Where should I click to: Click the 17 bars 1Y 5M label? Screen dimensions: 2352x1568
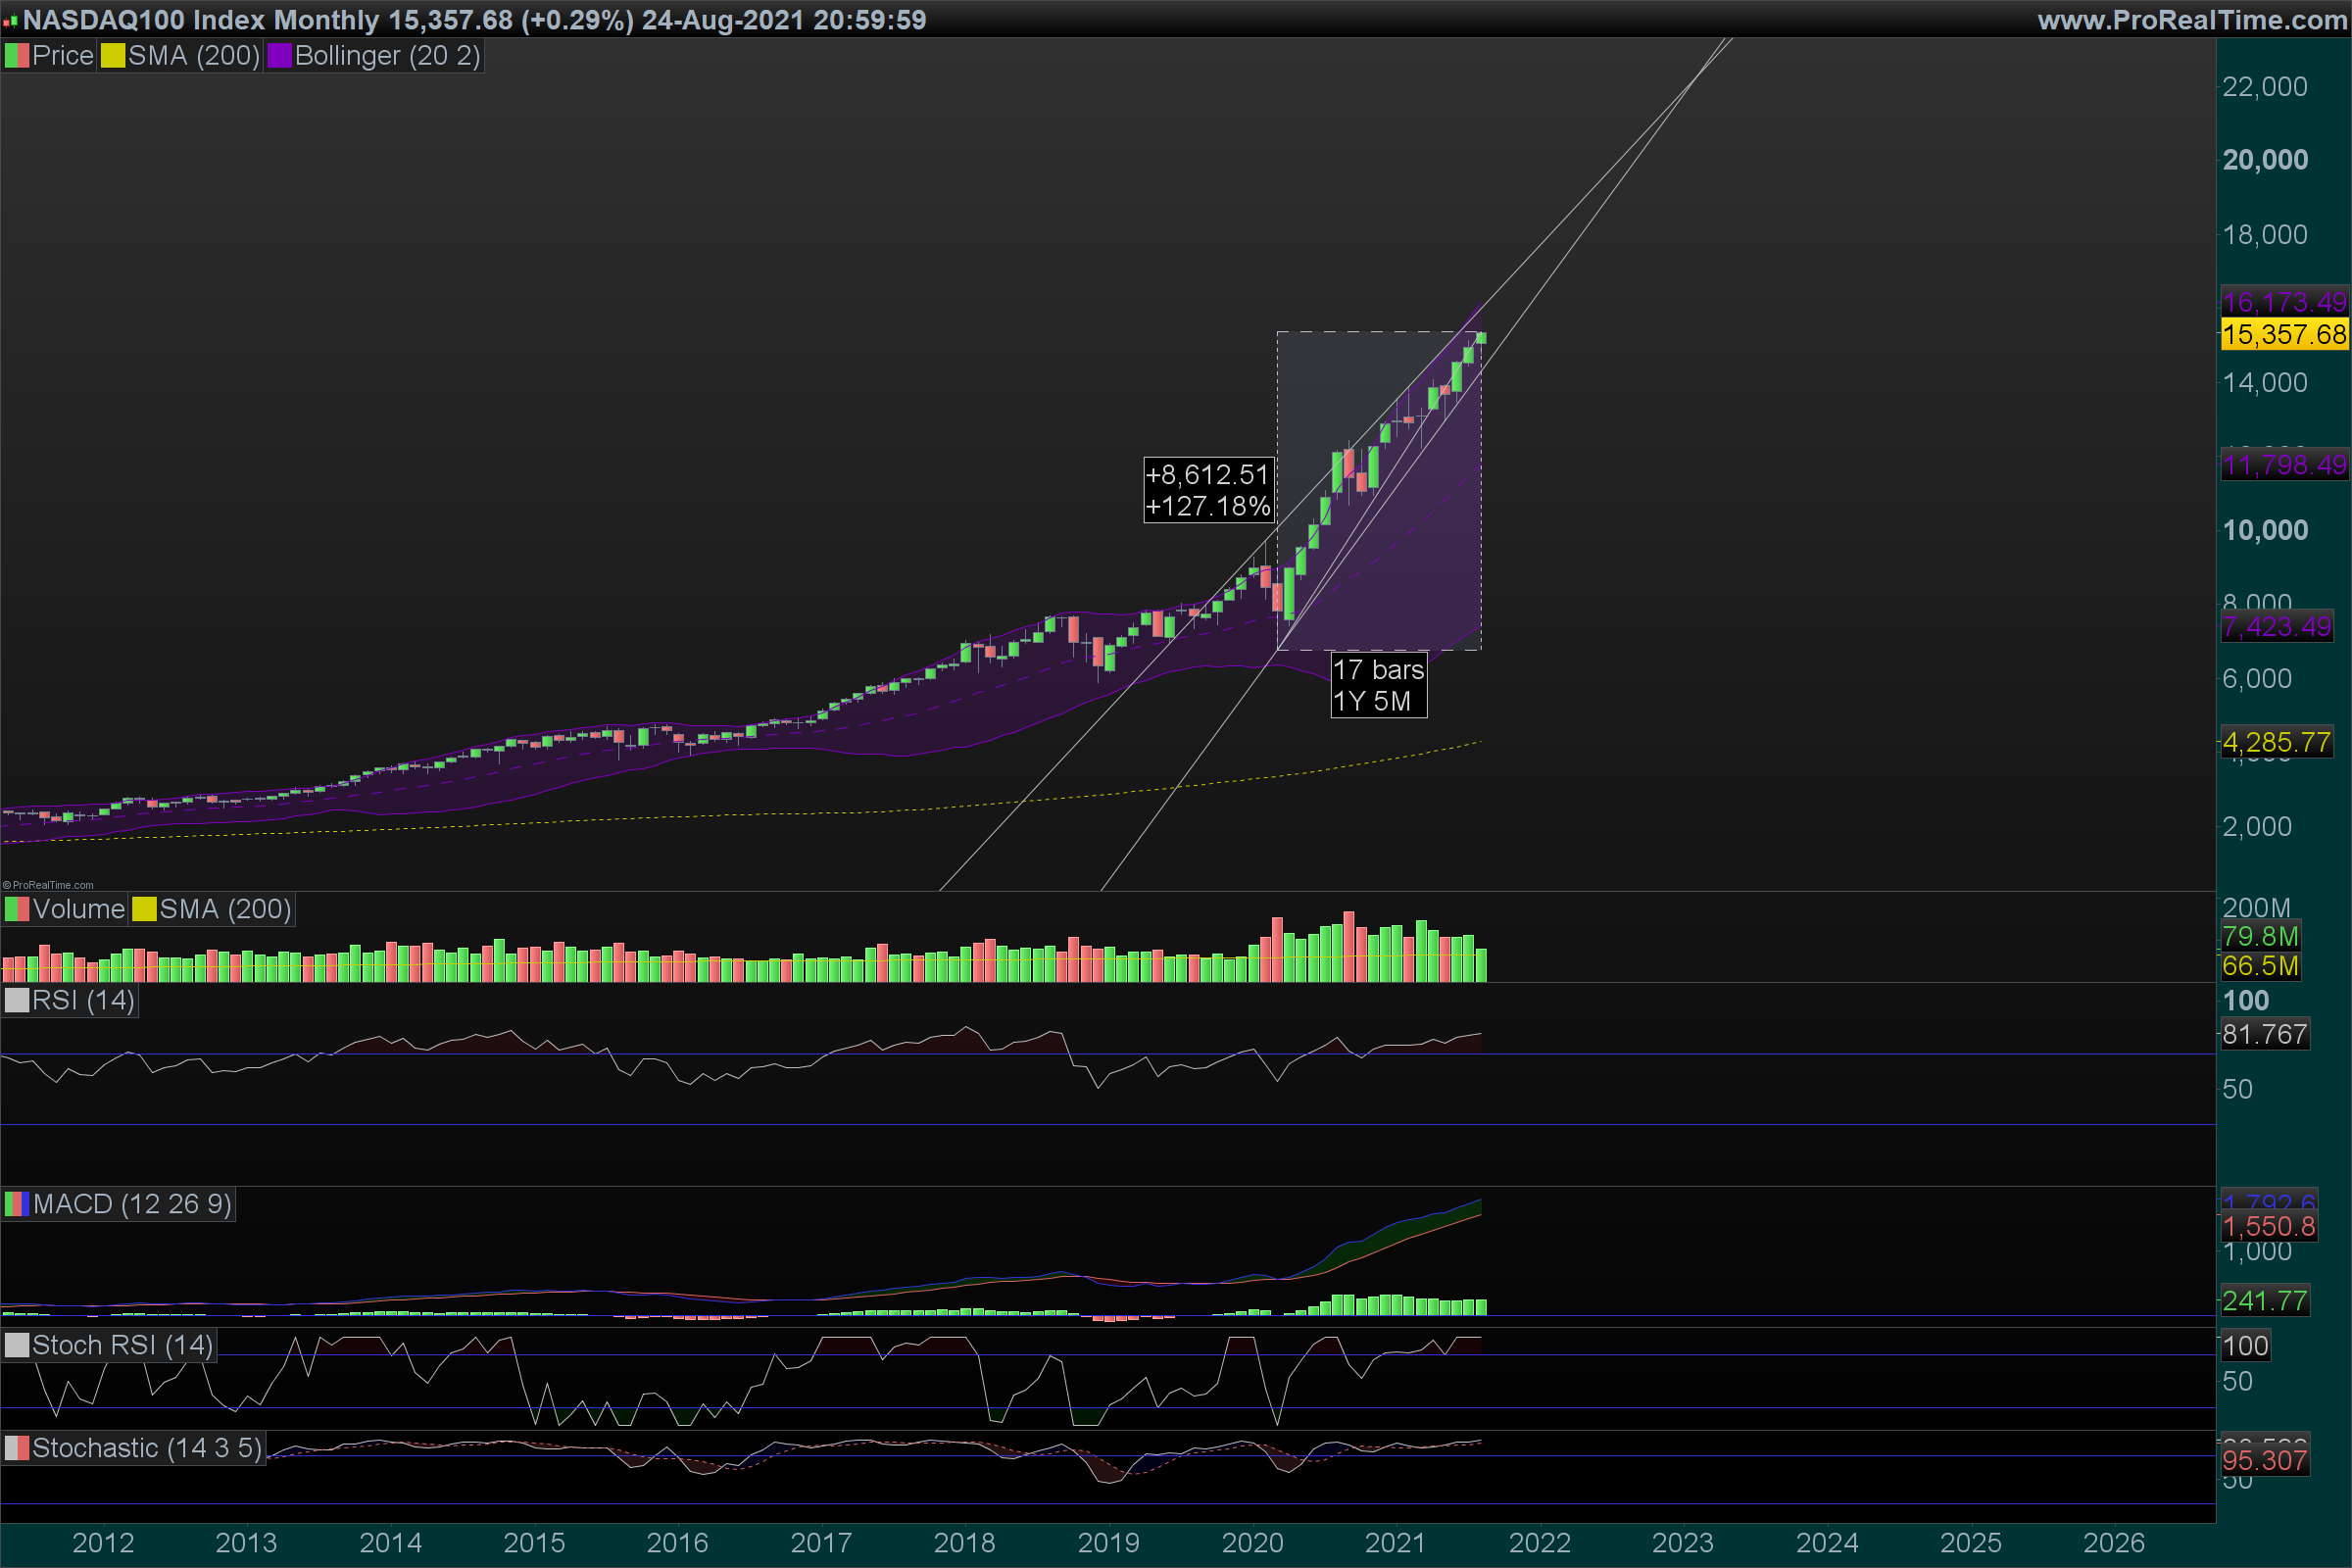(x=1378, y=685)
